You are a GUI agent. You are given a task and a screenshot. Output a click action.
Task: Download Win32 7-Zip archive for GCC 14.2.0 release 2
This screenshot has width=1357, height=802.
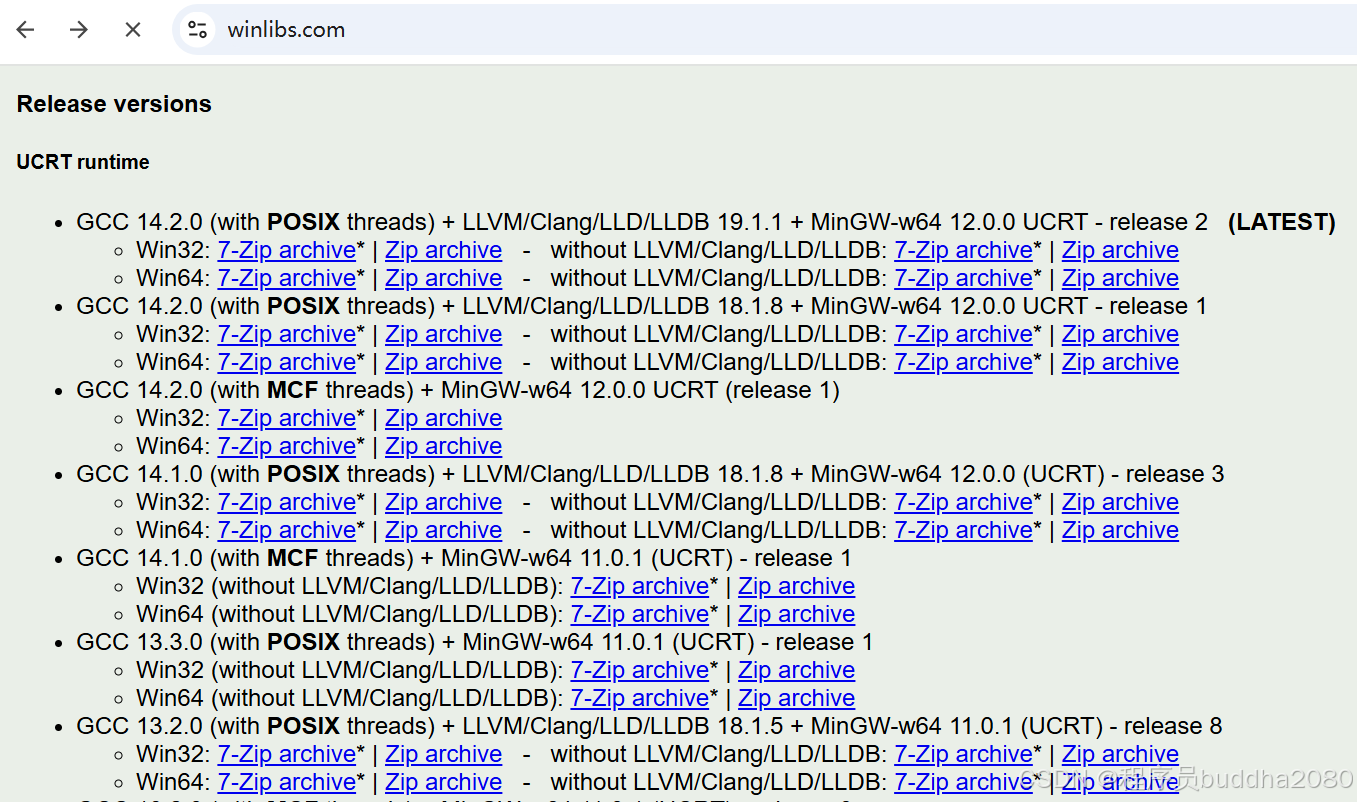point(287,250)
